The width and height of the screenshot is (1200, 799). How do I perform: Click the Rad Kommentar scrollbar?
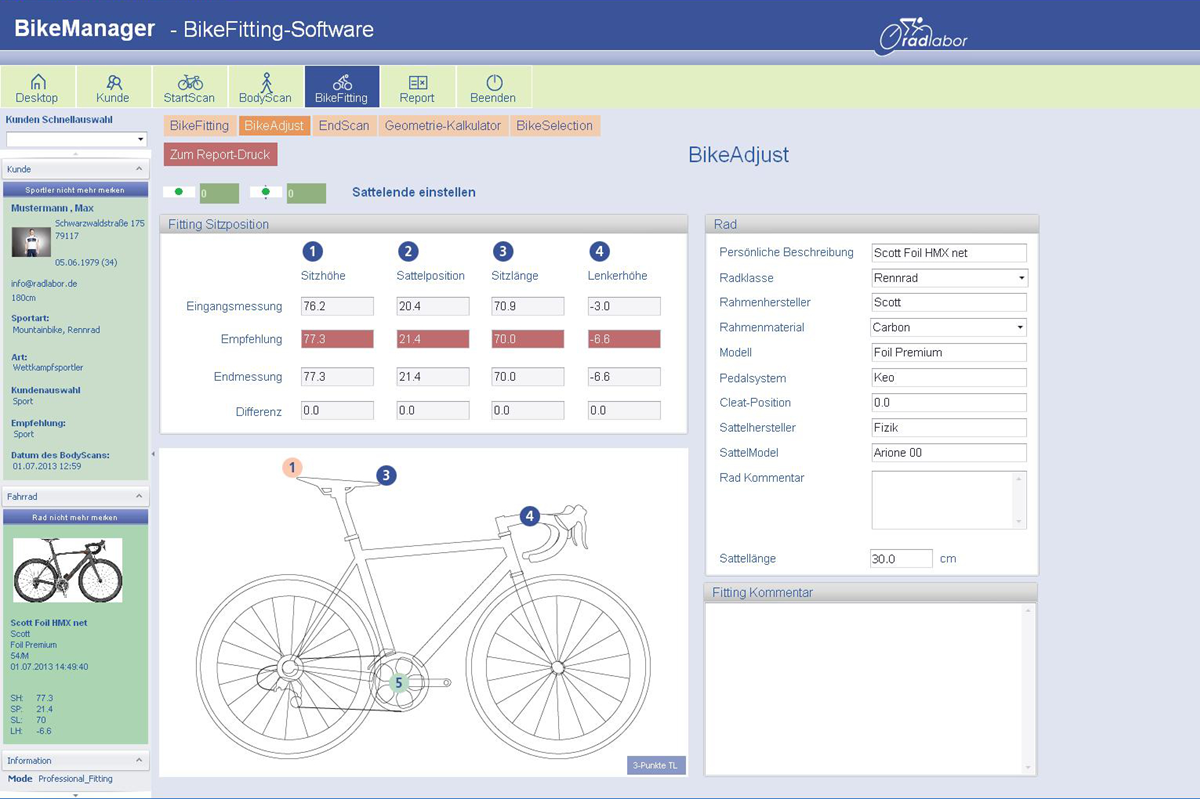click(1020, 500)
